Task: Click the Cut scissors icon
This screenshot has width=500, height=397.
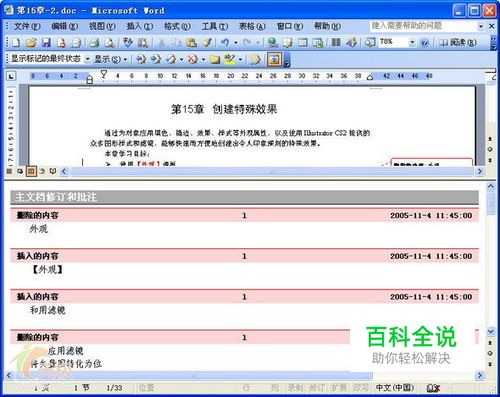Action: (x=161, y=42)
